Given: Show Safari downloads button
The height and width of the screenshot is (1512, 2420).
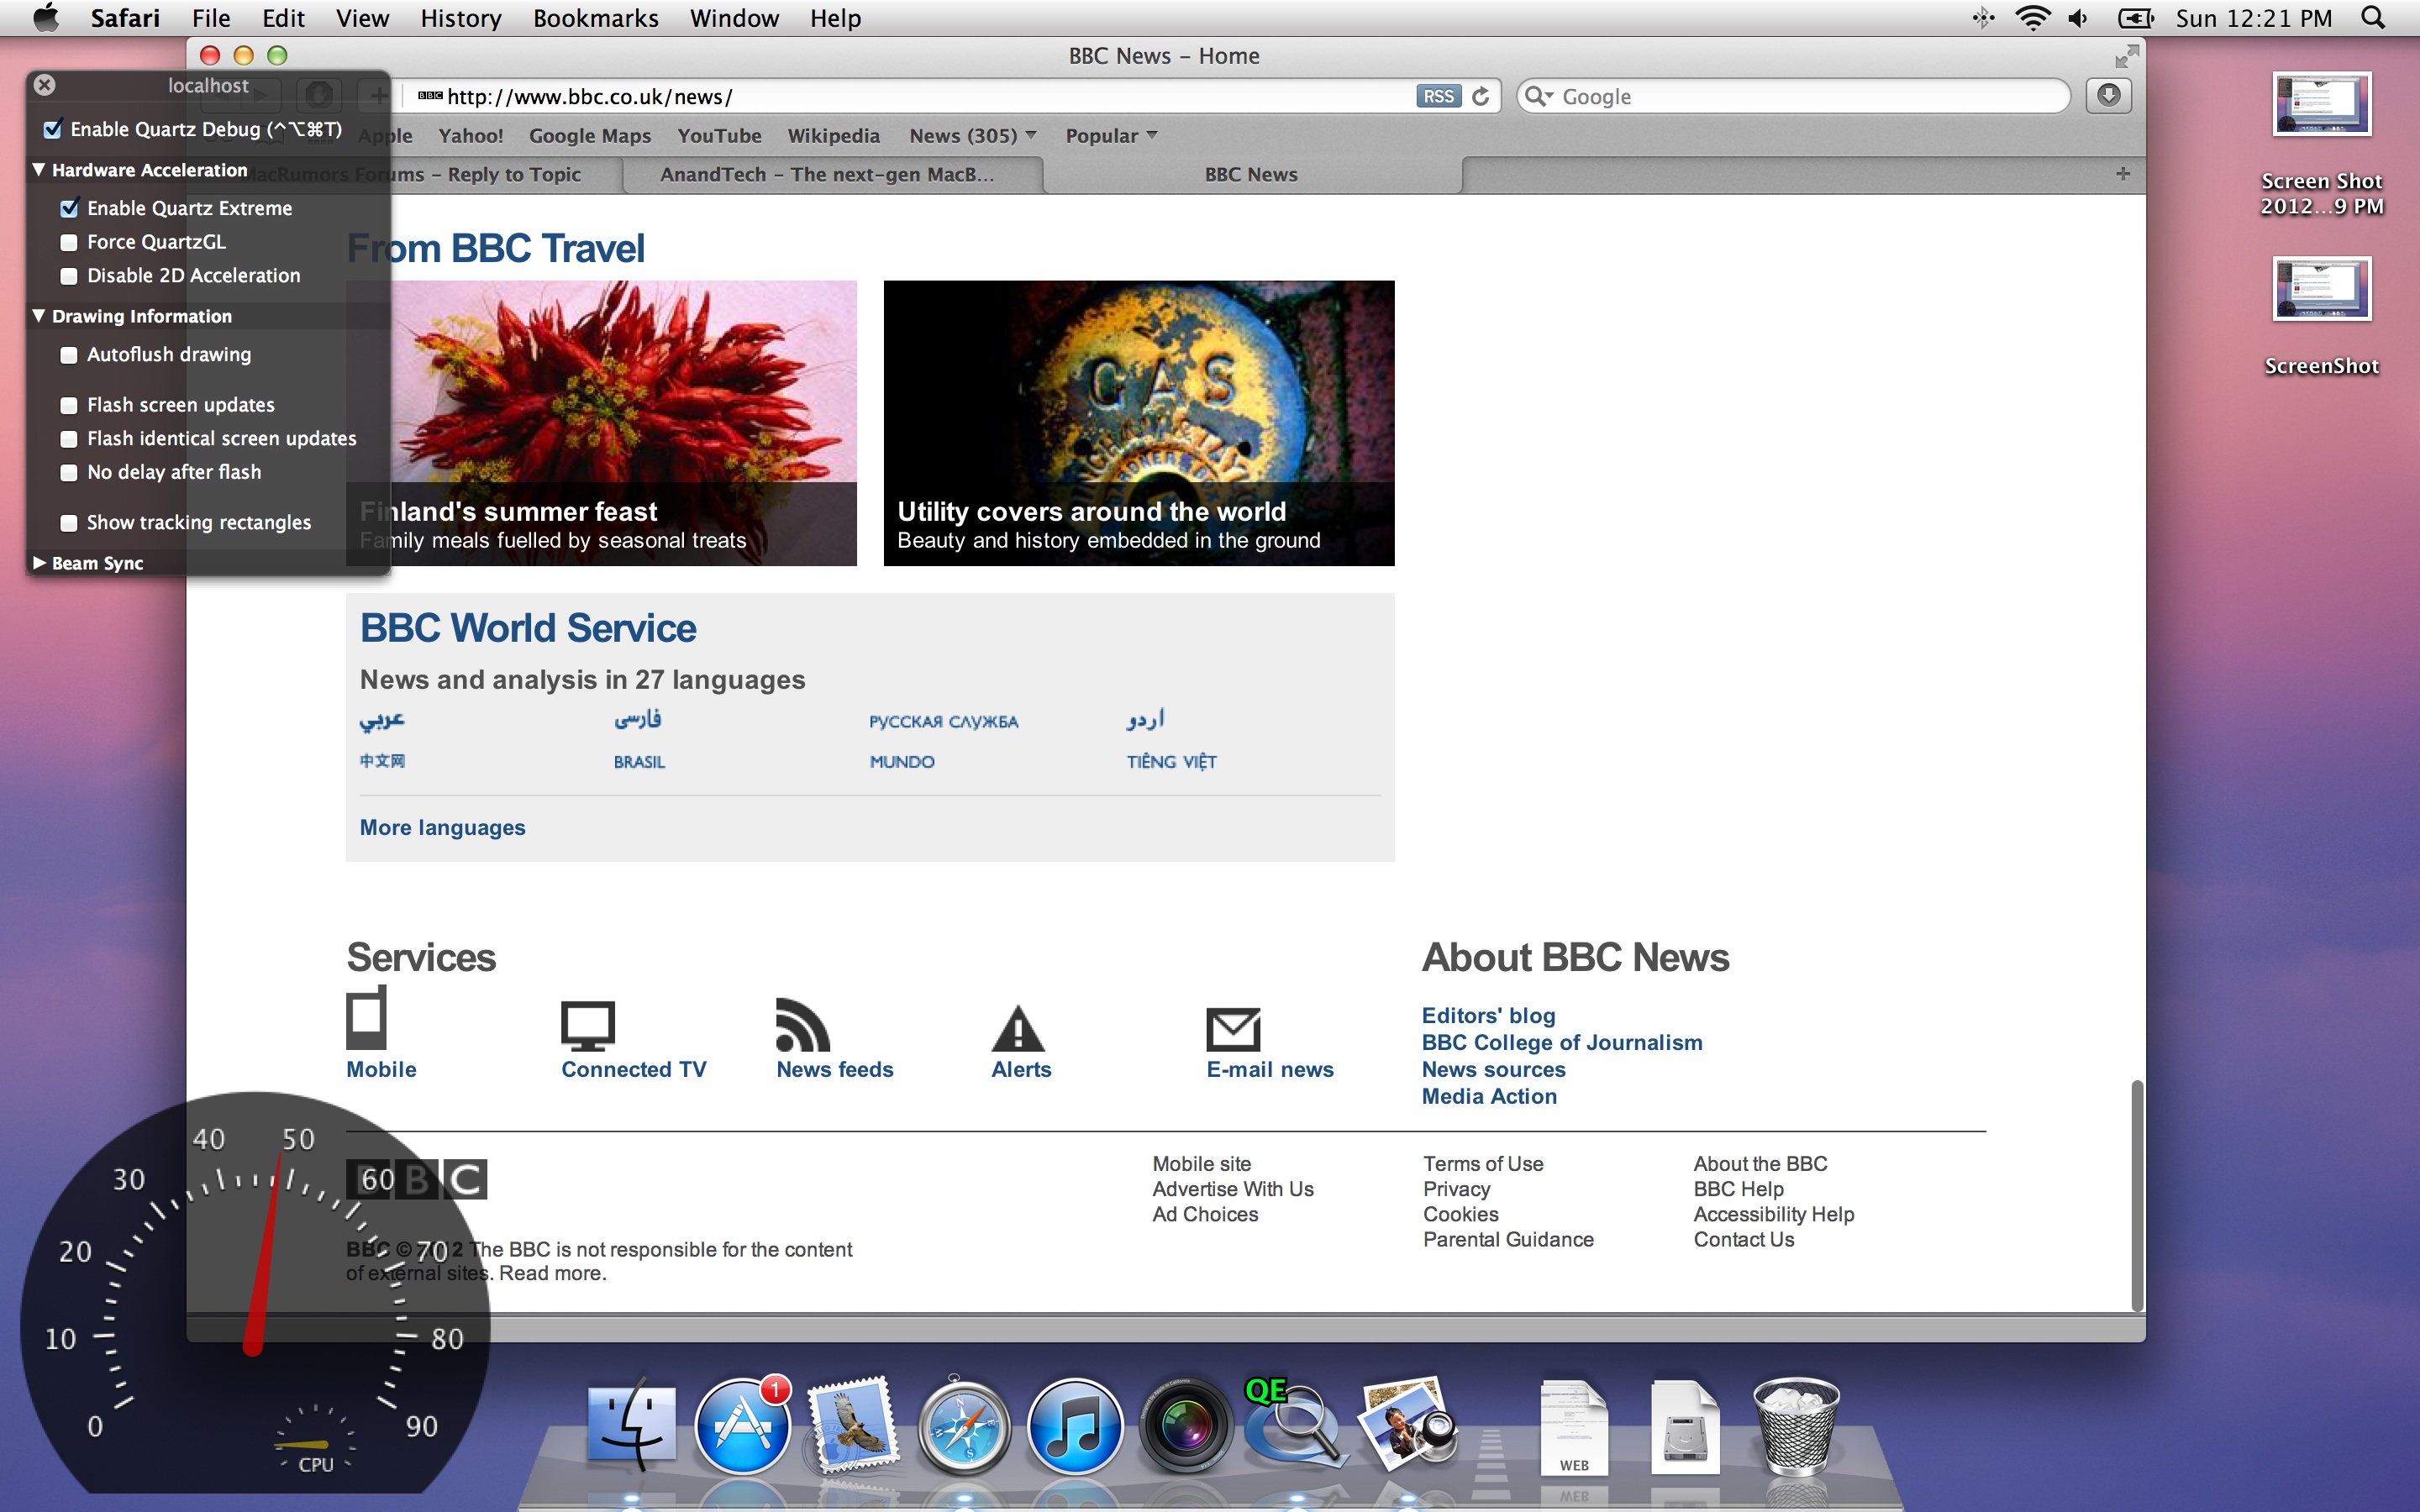Looking at the screenshot, I should pyautogui.click(x=2108, y=96).
